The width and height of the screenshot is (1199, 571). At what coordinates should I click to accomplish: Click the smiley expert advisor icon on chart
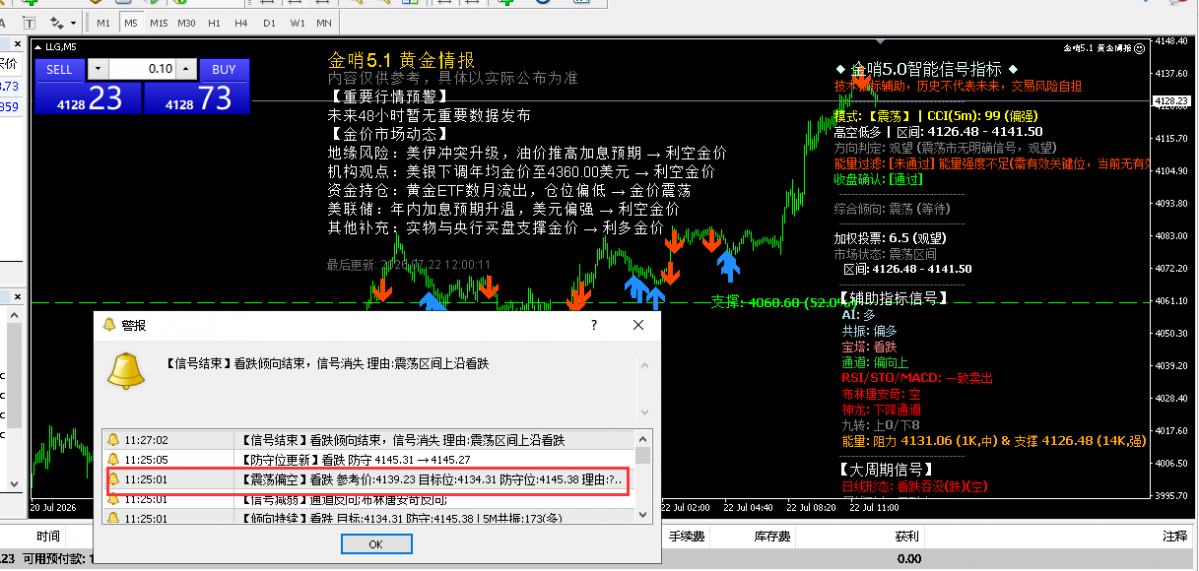pyautogui.click(x=1139, y=47)
